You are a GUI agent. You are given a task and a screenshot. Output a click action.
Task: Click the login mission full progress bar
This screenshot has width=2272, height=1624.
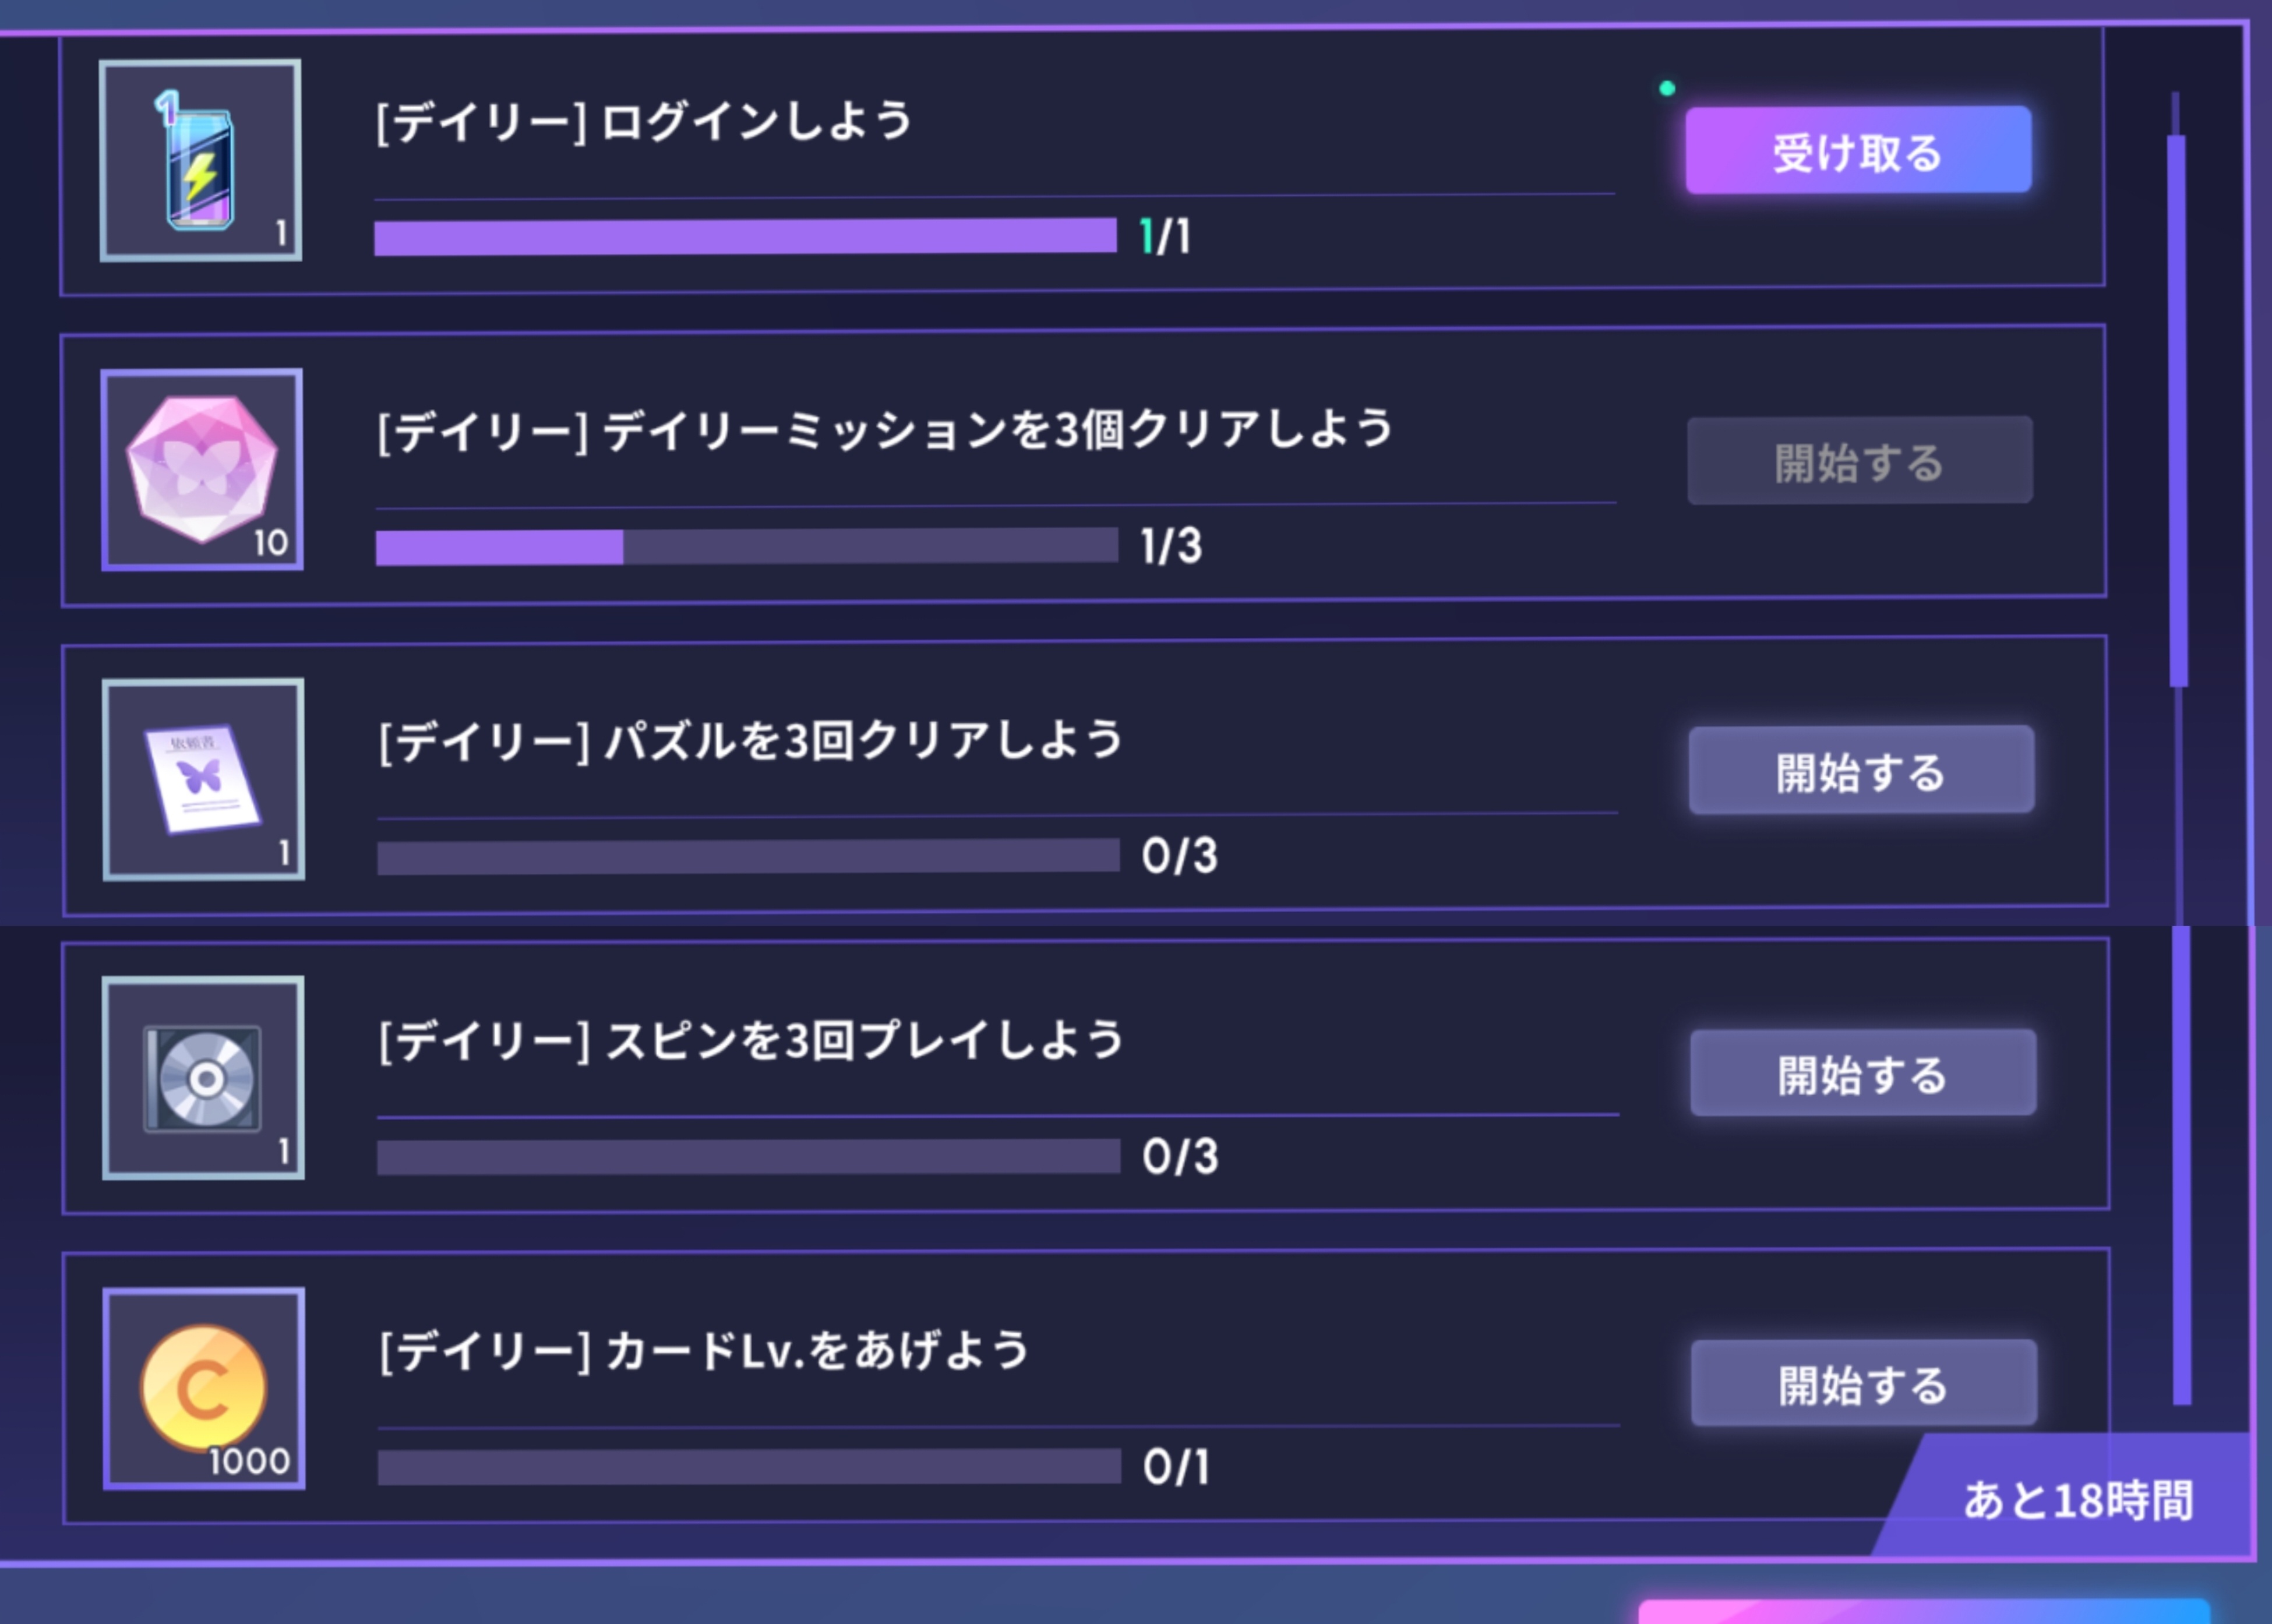pos(745,237)
